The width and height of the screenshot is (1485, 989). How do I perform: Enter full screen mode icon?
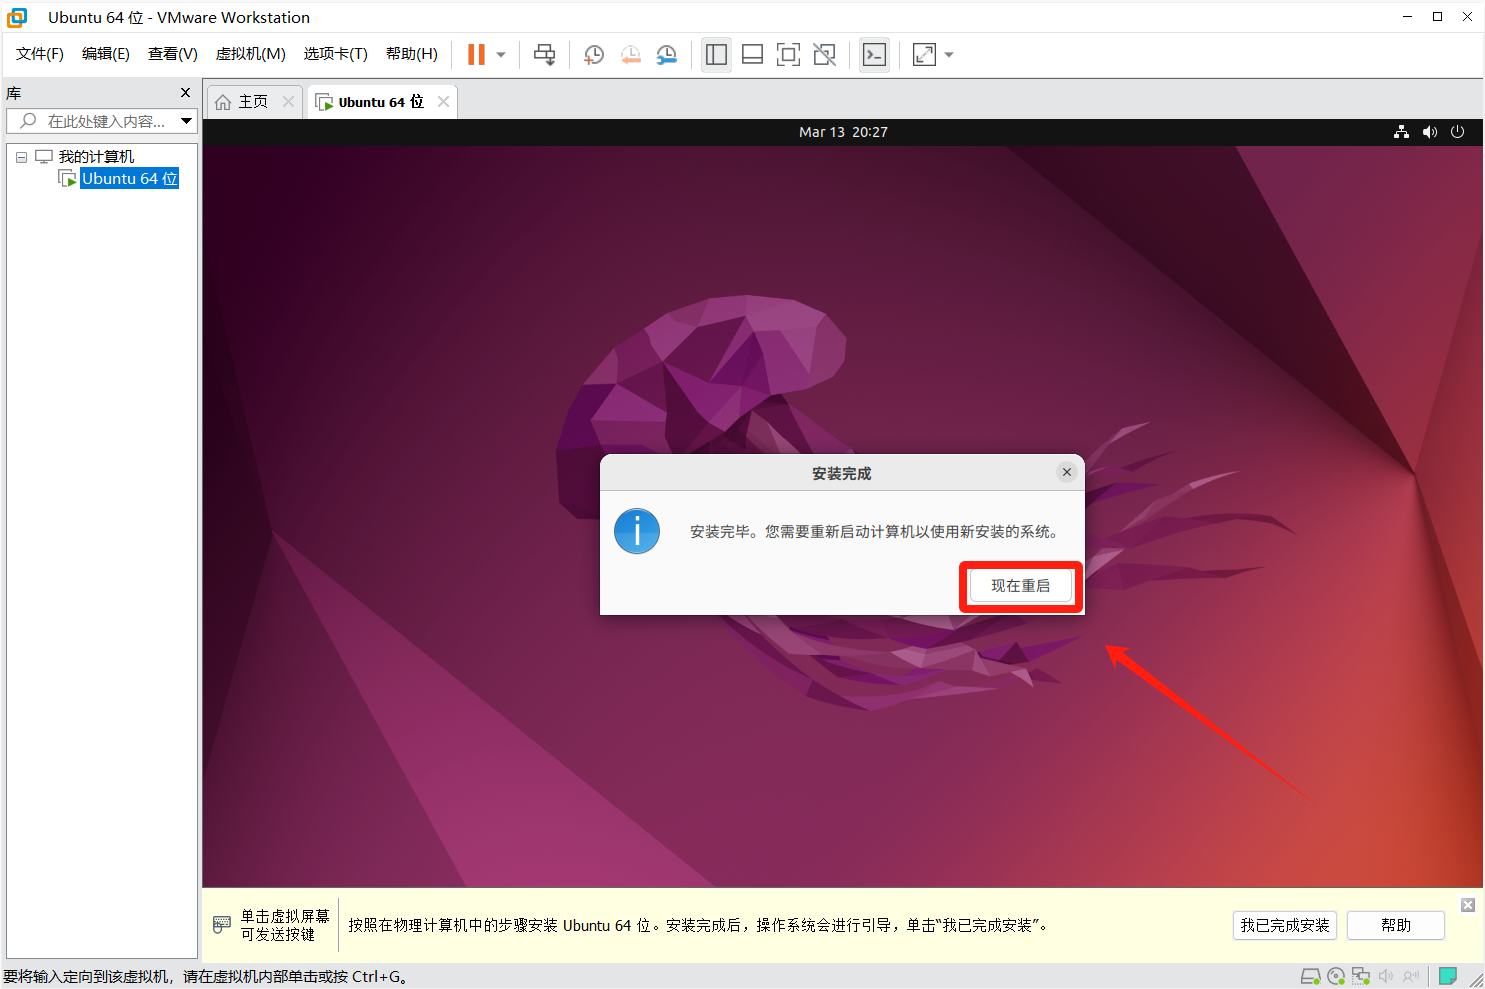(788, 55)
